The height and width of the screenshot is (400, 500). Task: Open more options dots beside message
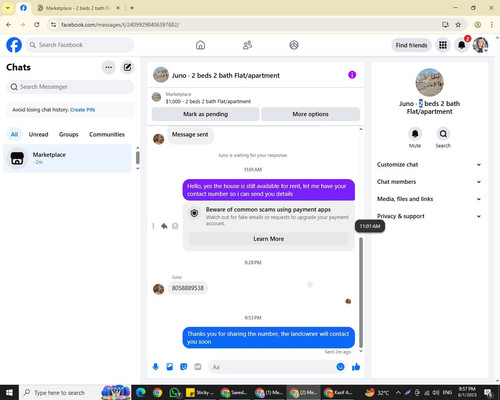pos(153,226)
